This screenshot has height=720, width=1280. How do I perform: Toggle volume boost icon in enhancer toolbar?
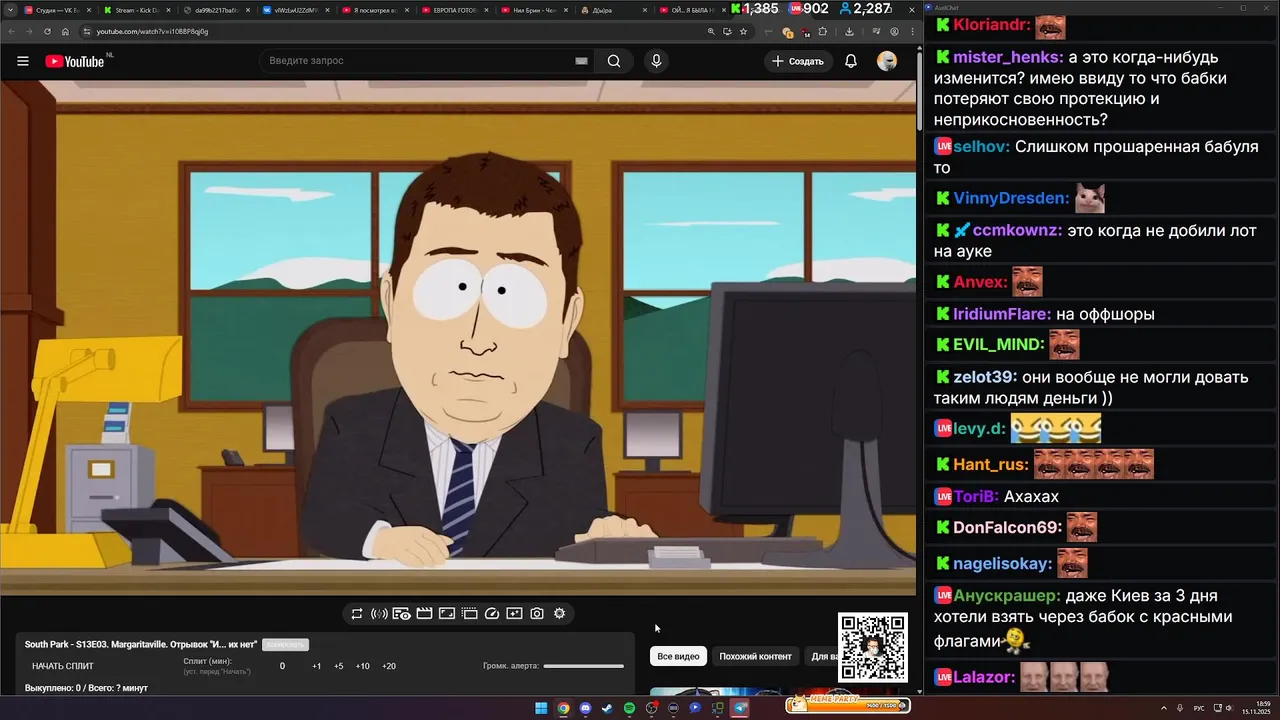(379, 614)
